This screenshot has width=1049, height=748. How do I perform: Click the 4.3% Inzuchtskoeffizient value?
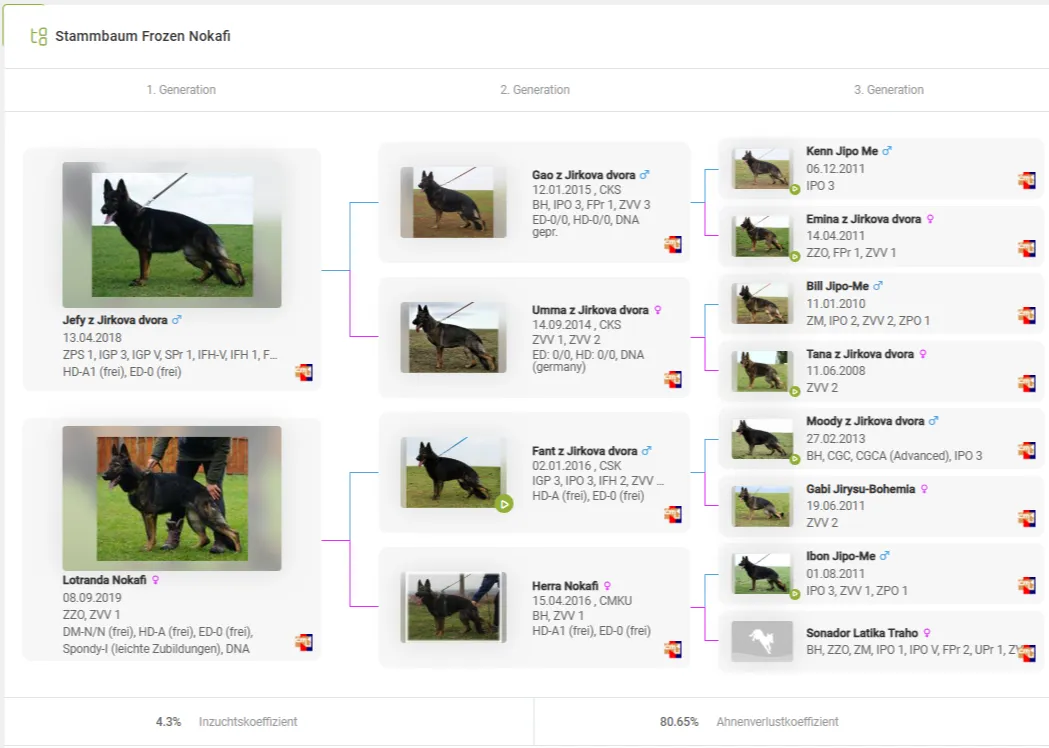[168, 721]
